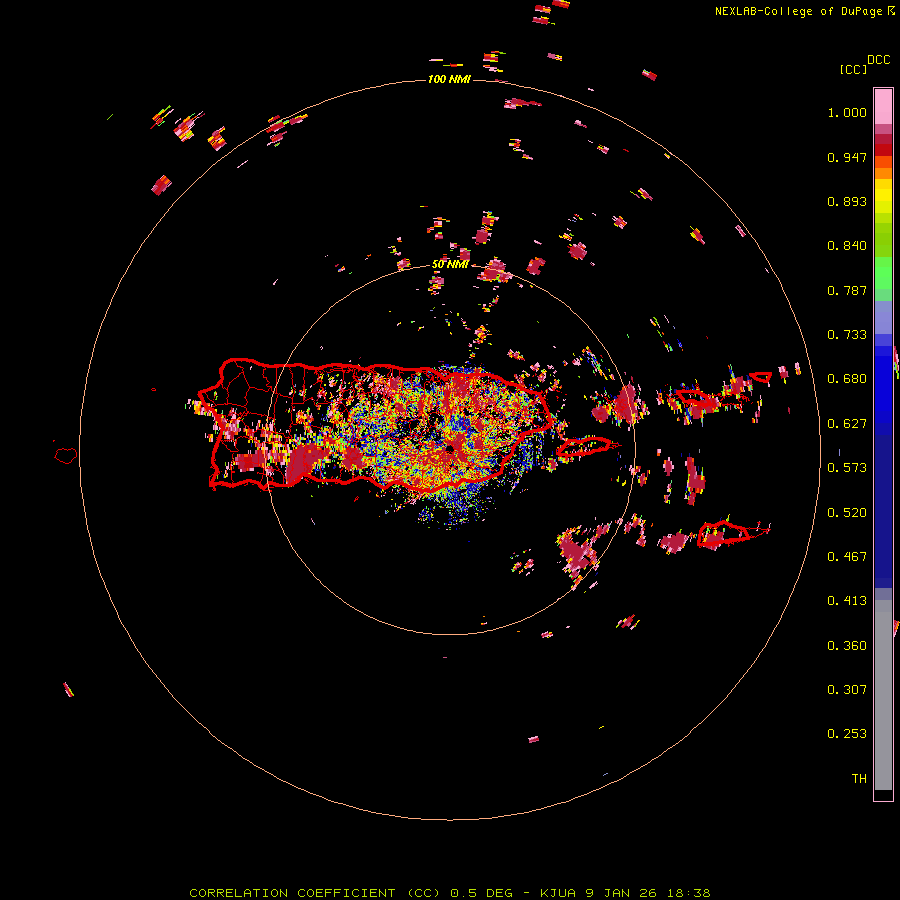
Task: Click the small Mona island outline at far left
Action: [66, 455]
